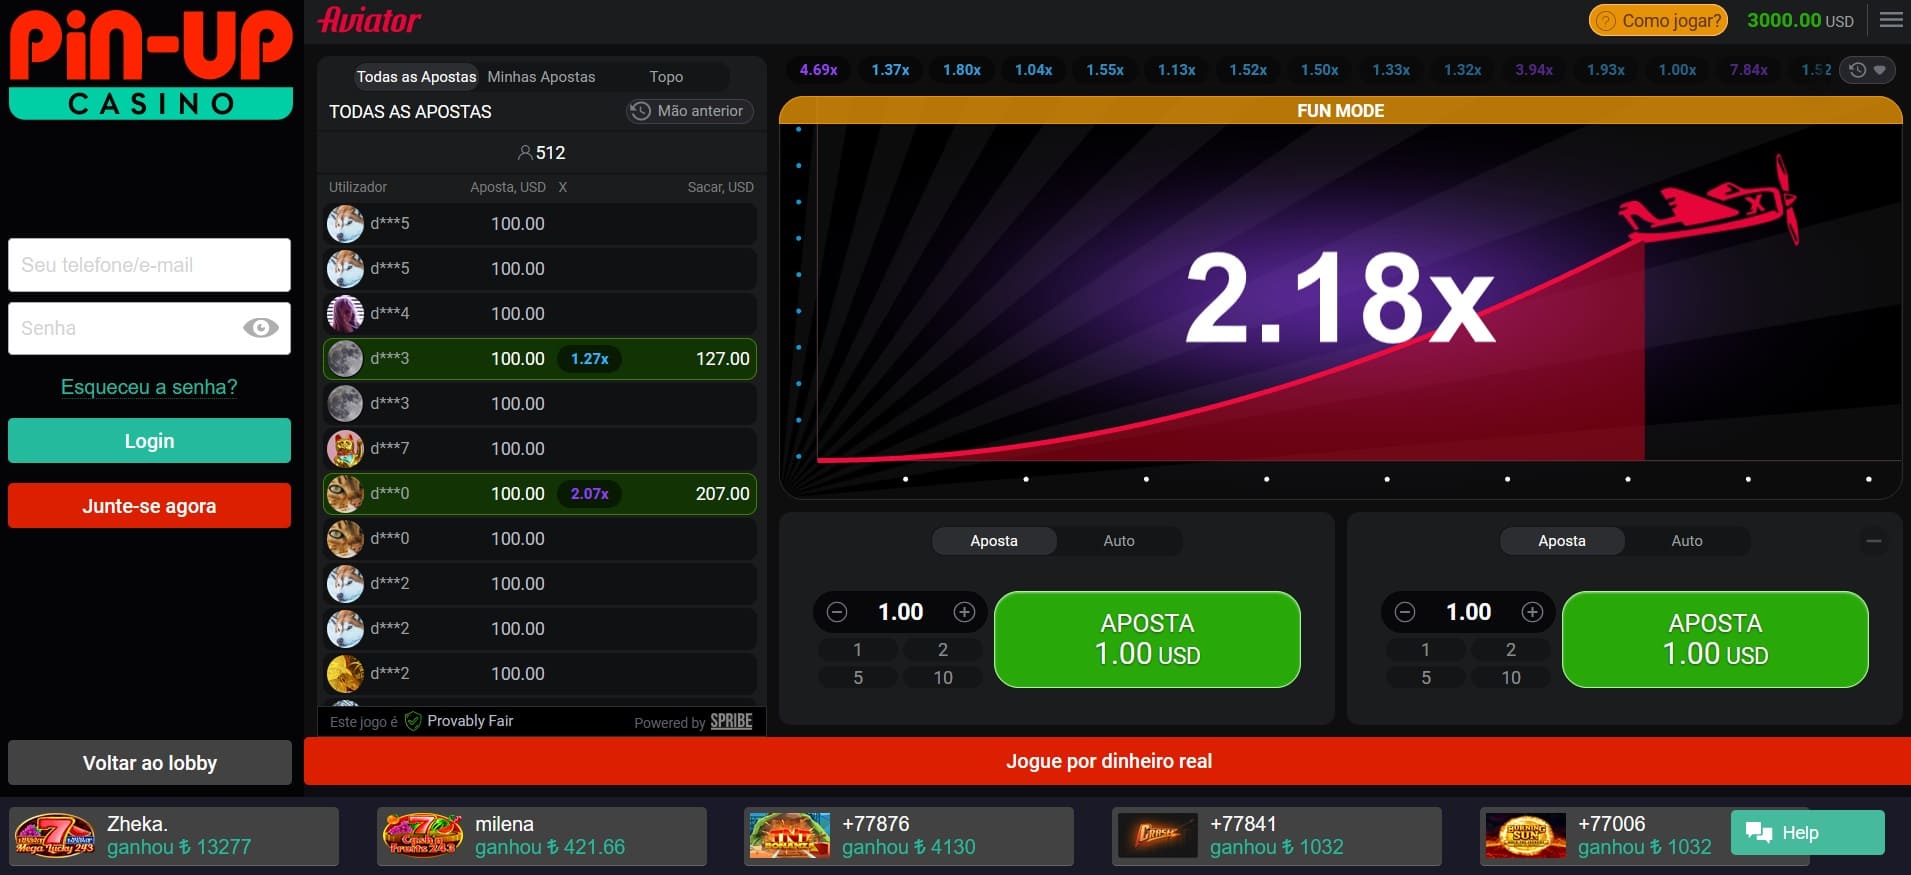The height and width of the screenshot is (875, 1911).
Task: Click the 1.27x cashout badge of d***3
Action: 590,359
